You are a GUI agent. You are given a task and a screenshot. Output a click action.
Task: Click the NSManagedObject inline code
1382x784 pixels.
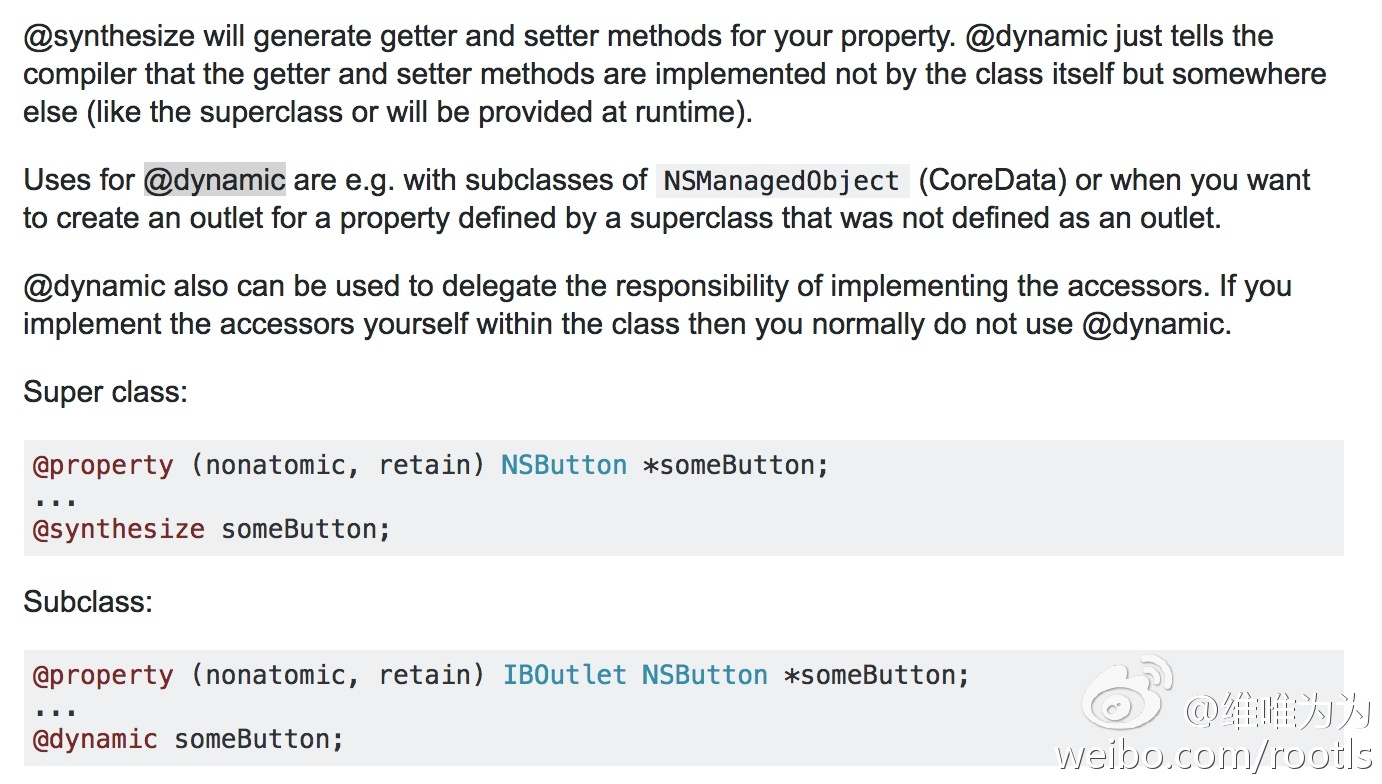781,181
